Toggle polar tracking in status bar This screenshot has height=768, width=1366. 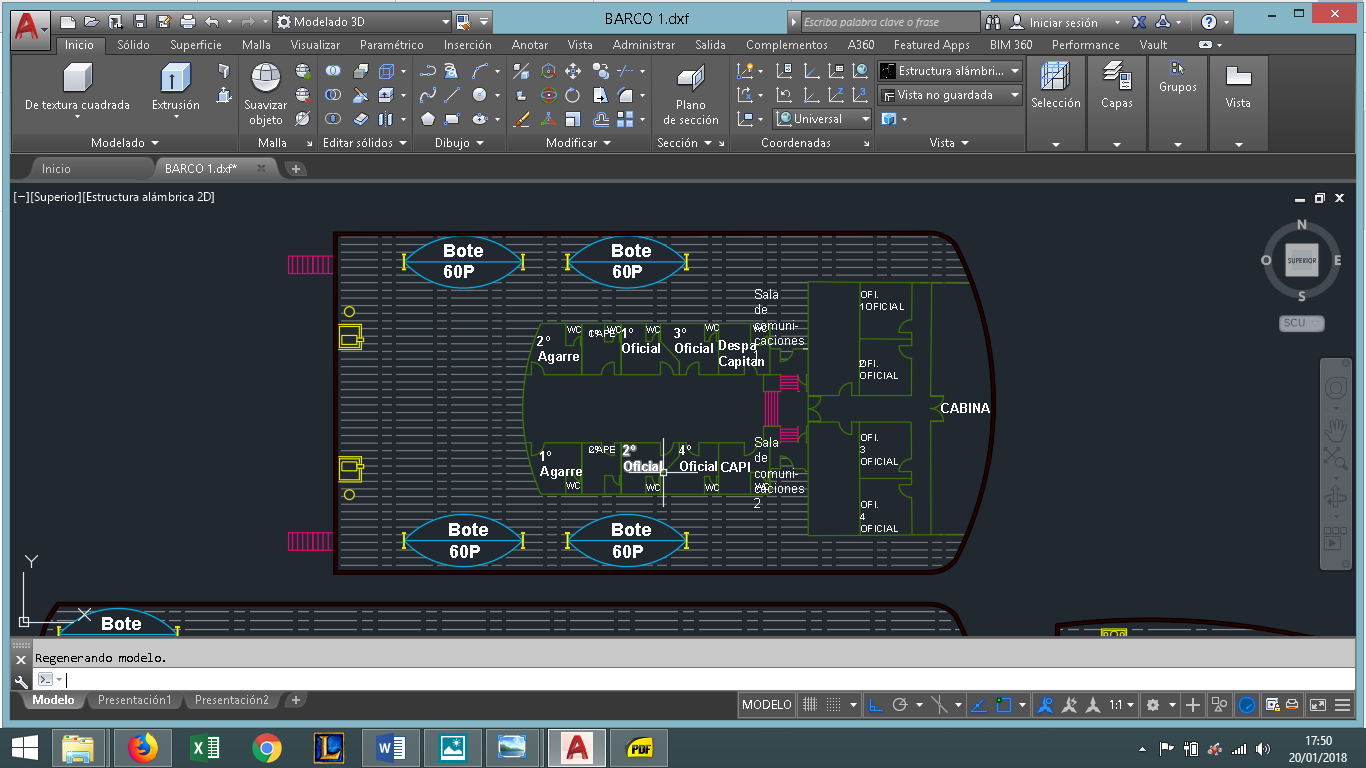click(899, 705)
